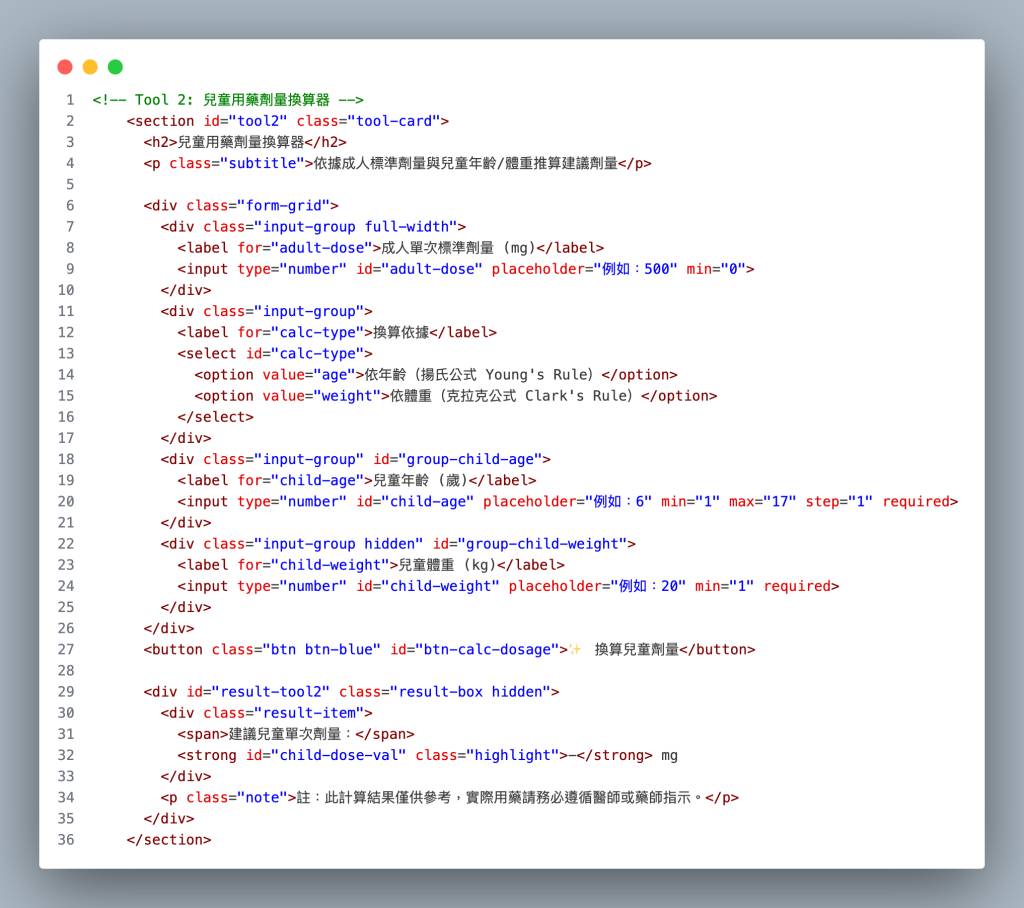Screen dimensions: 1024x908
Task: Click the id "child-dose-val" on line 32
Action: [x=339, y=756]
